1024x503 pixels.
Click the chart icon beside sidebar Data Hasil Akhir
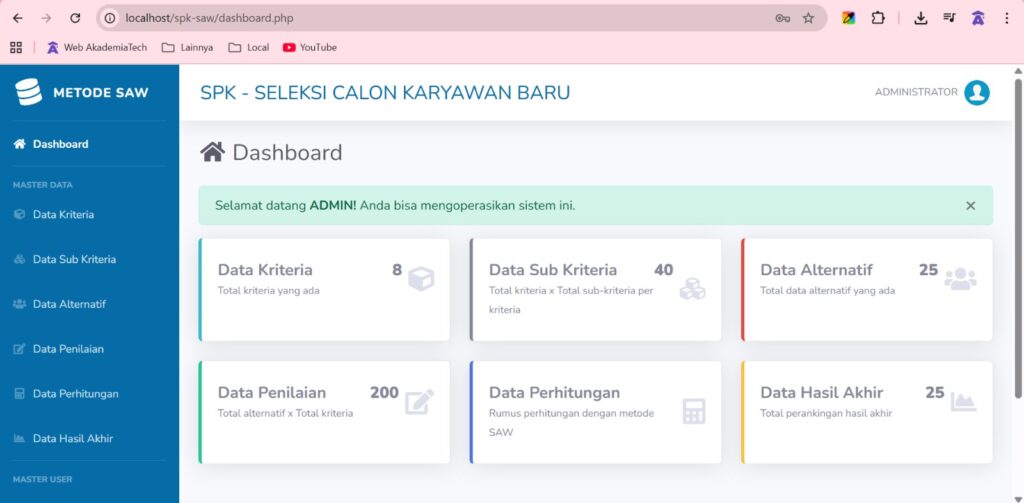20,438
